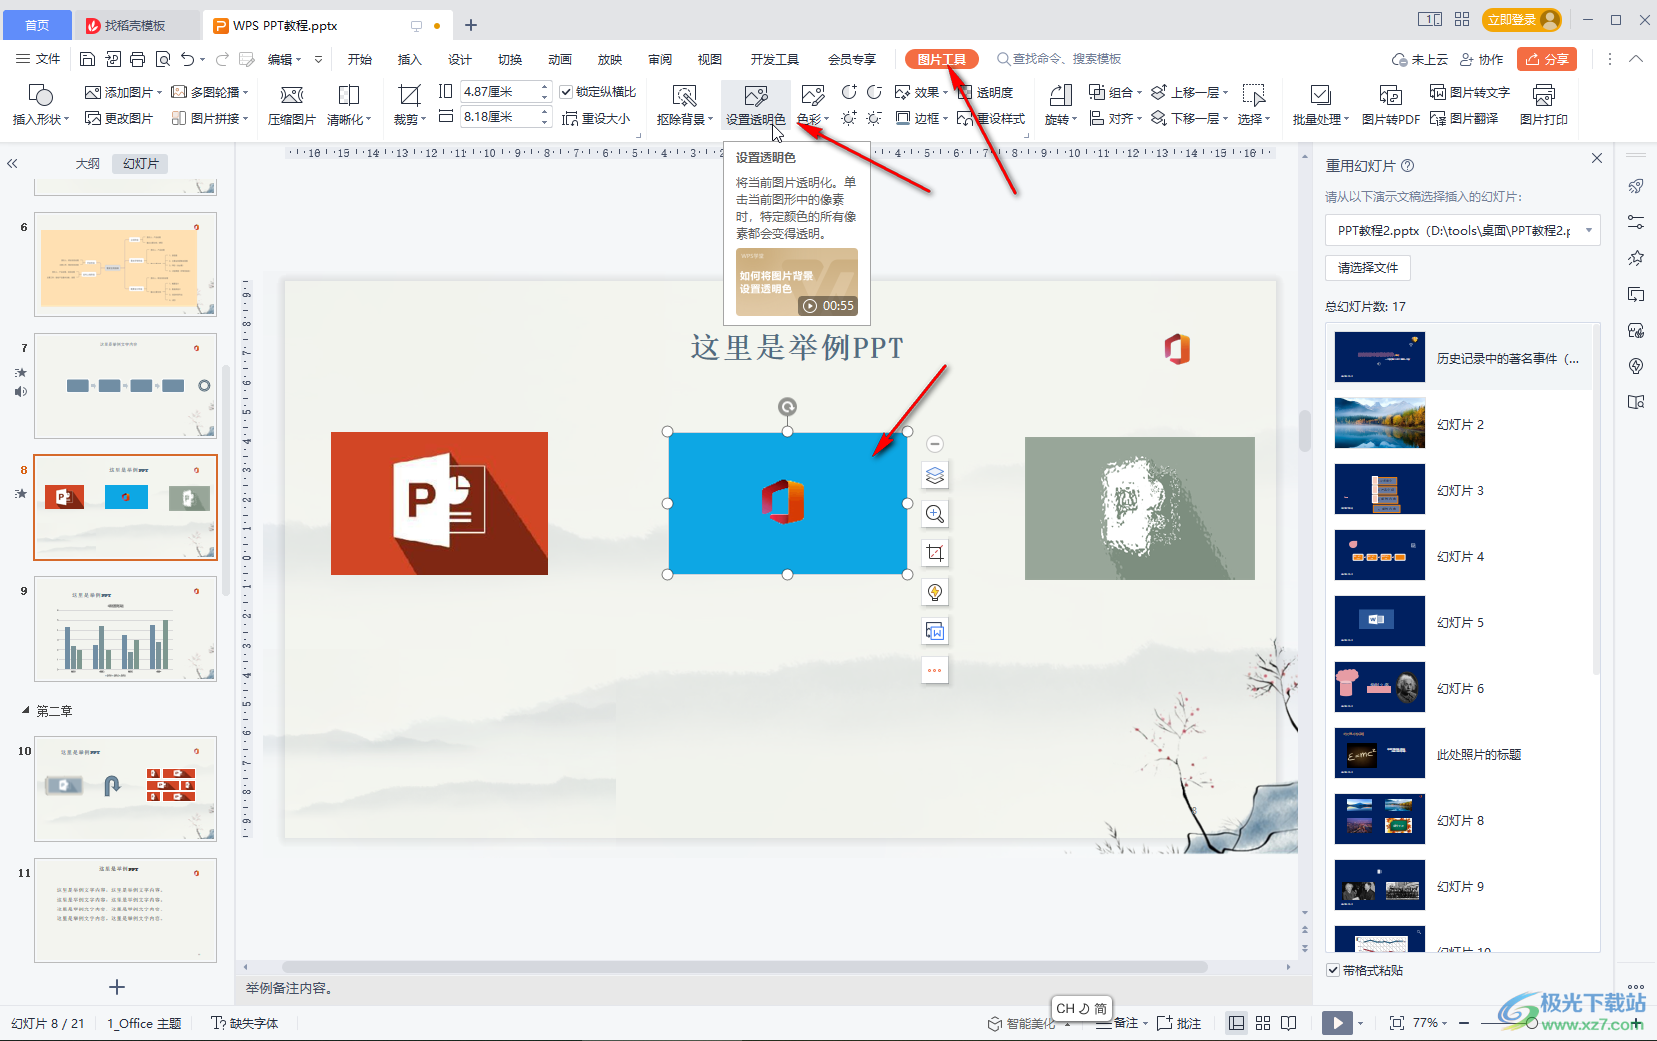
Task: Click the Picture Print (图片打印) tool
Action: [1544, 106]
